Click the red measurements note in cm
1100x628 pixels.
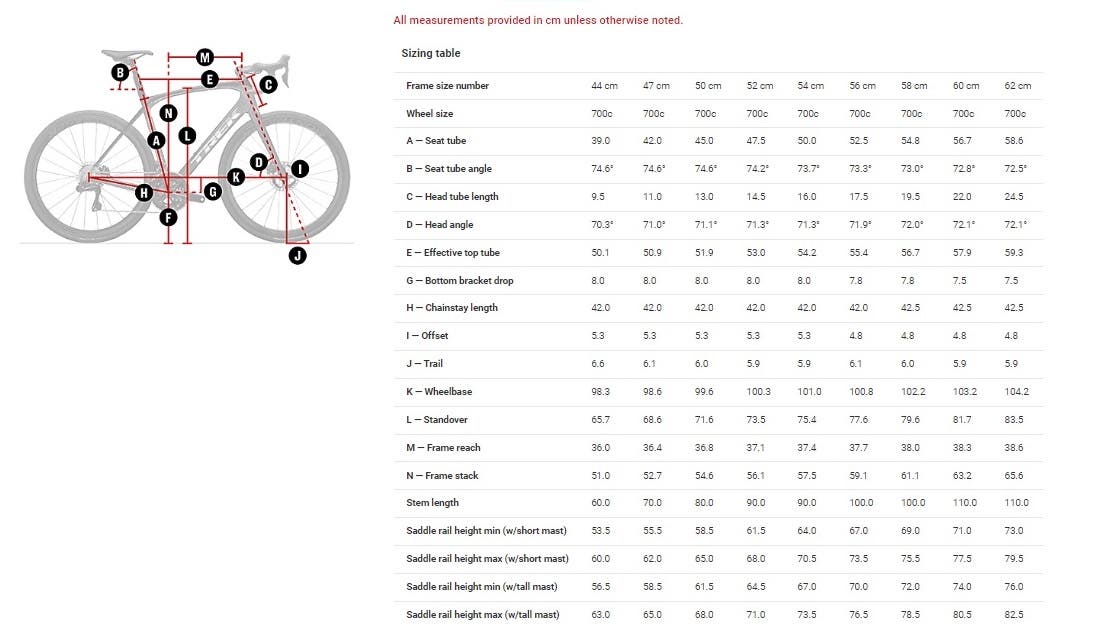pyautogui.click(x=538, y=20)
